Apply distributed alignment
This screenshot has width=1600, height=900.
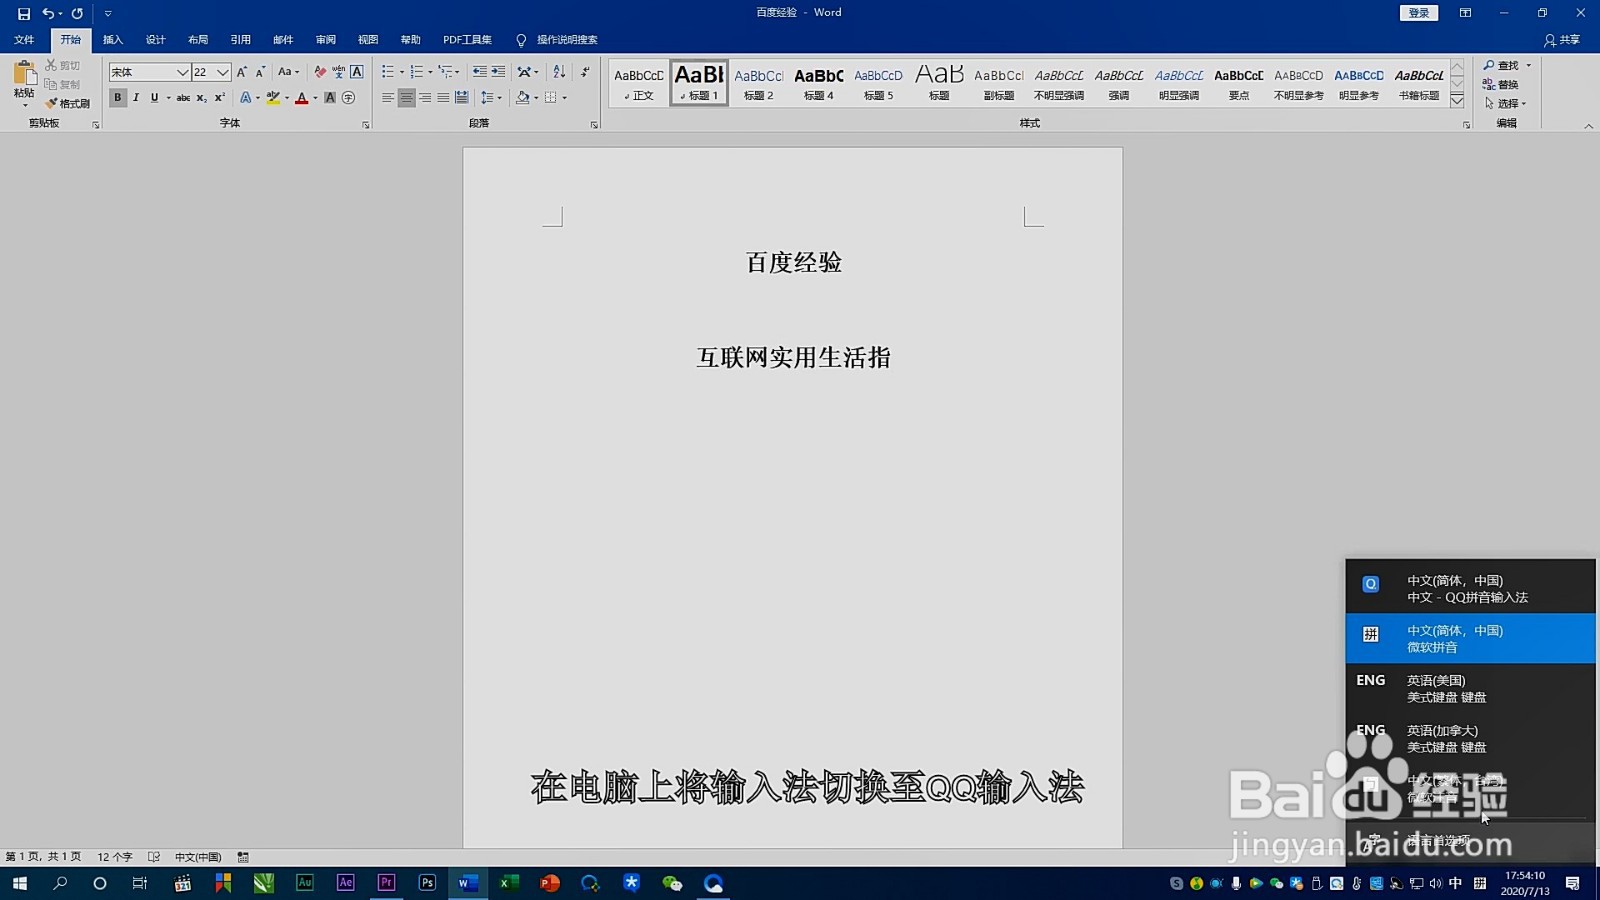point(461,98)
